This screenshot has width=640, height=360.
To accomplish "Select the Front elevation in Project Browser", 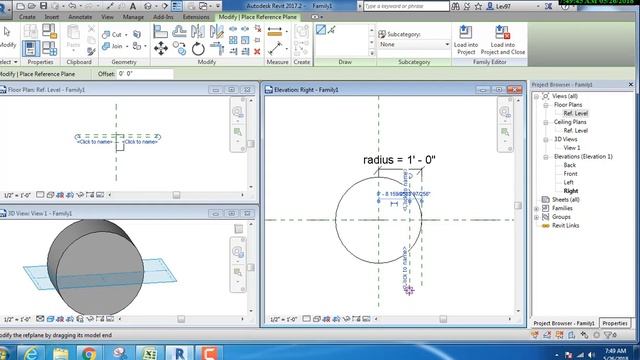I will (570, 174).
